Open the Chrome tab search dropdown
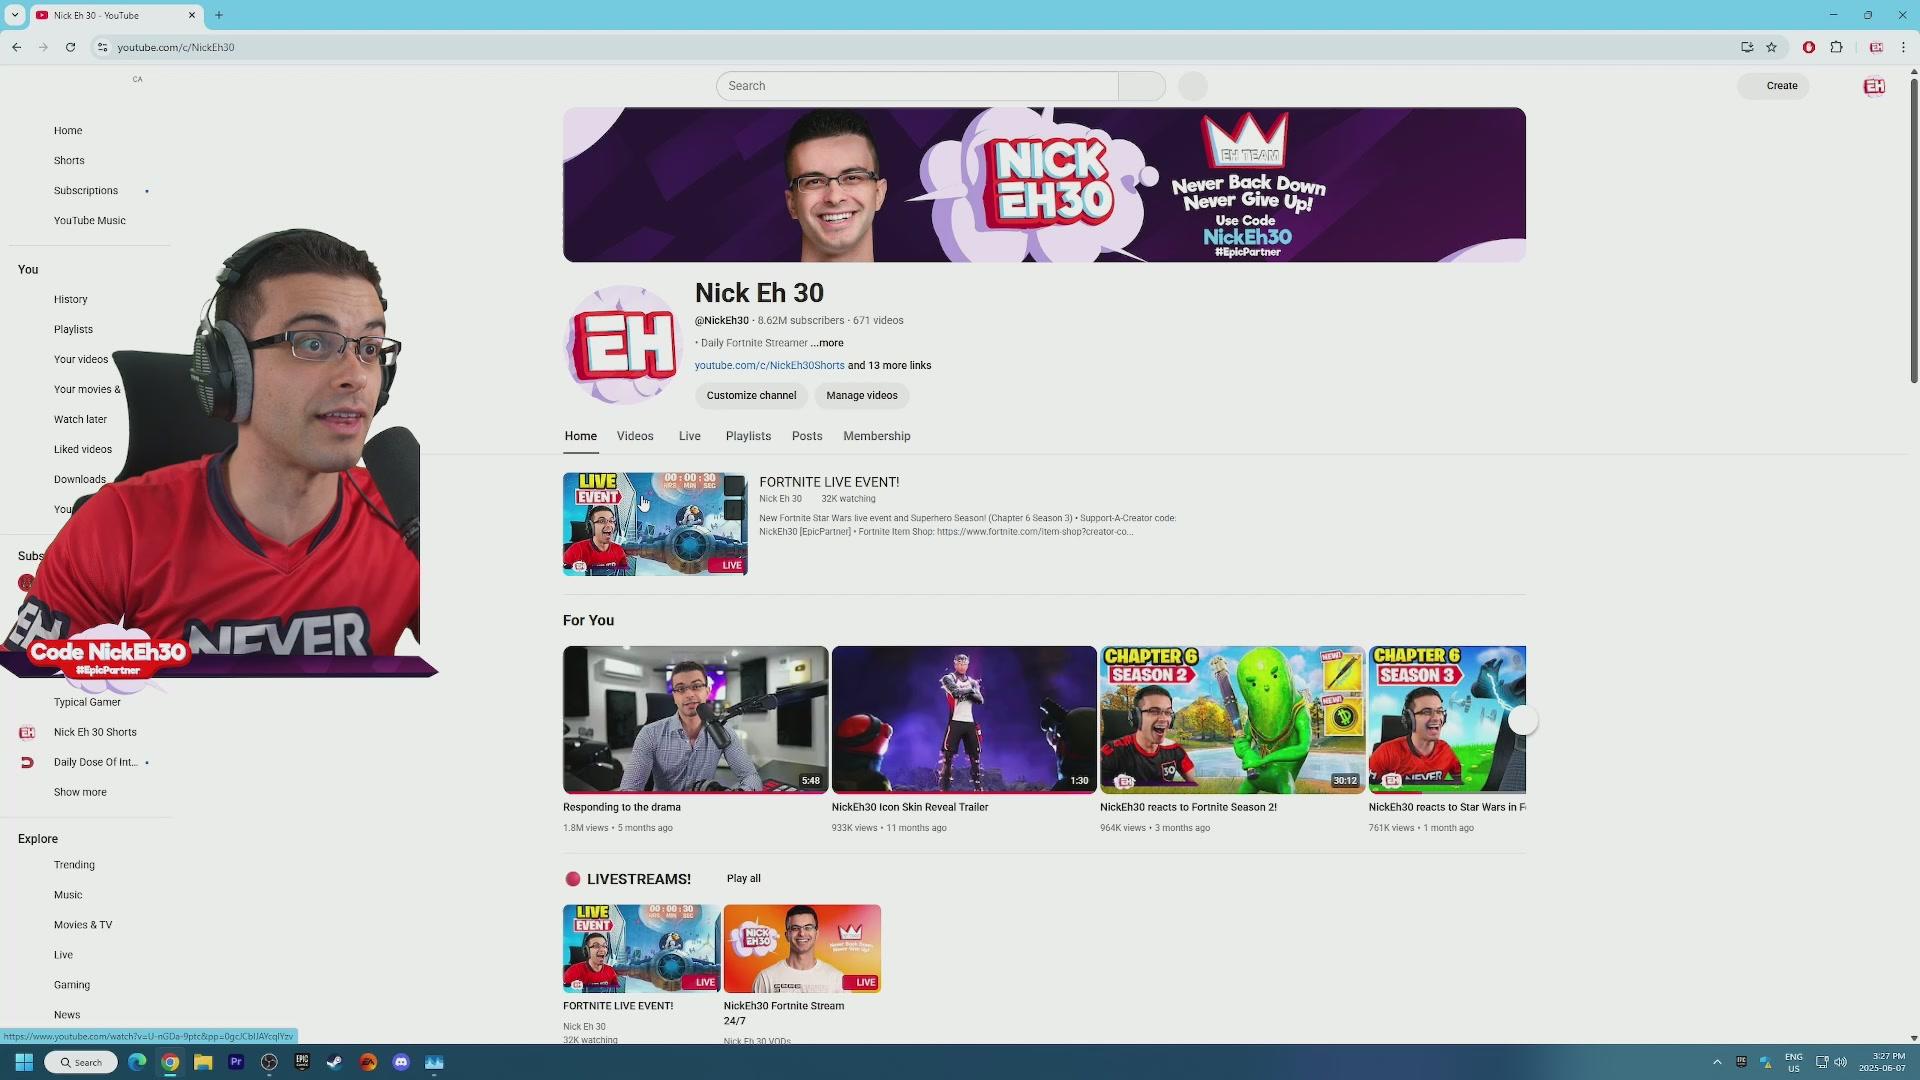Image resolution: width=1920 pixels, height=1080 pixels. pyautogui.click(x=14, y=15)
